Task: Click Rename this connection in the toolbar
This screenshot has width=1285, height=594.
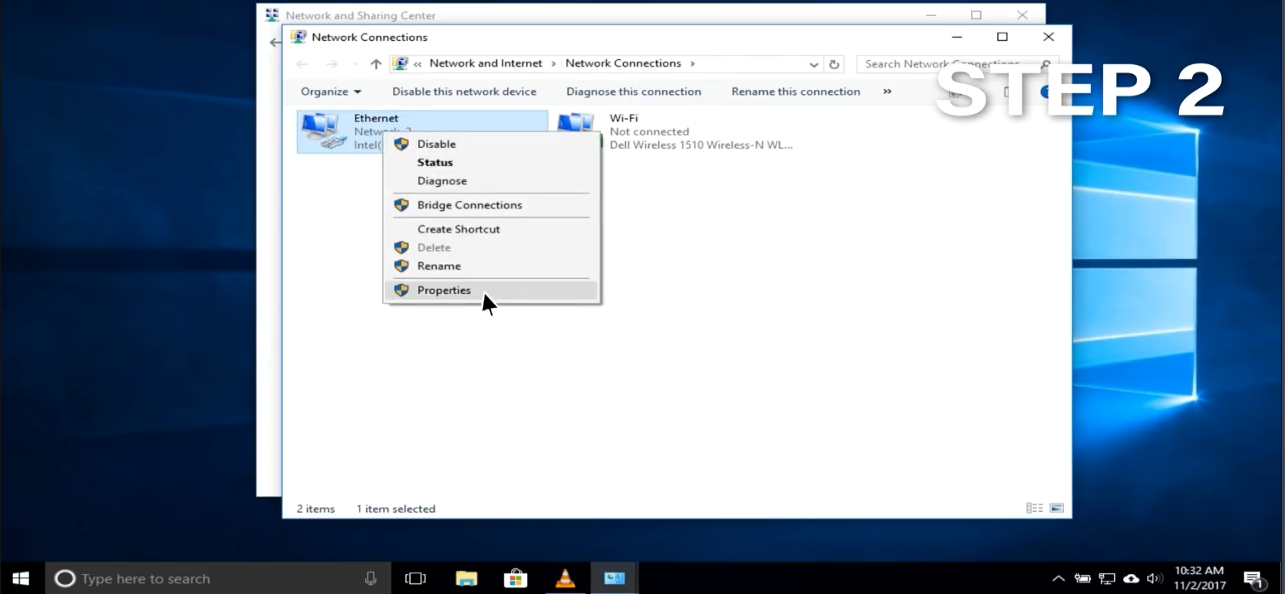Action: (795, 92)
